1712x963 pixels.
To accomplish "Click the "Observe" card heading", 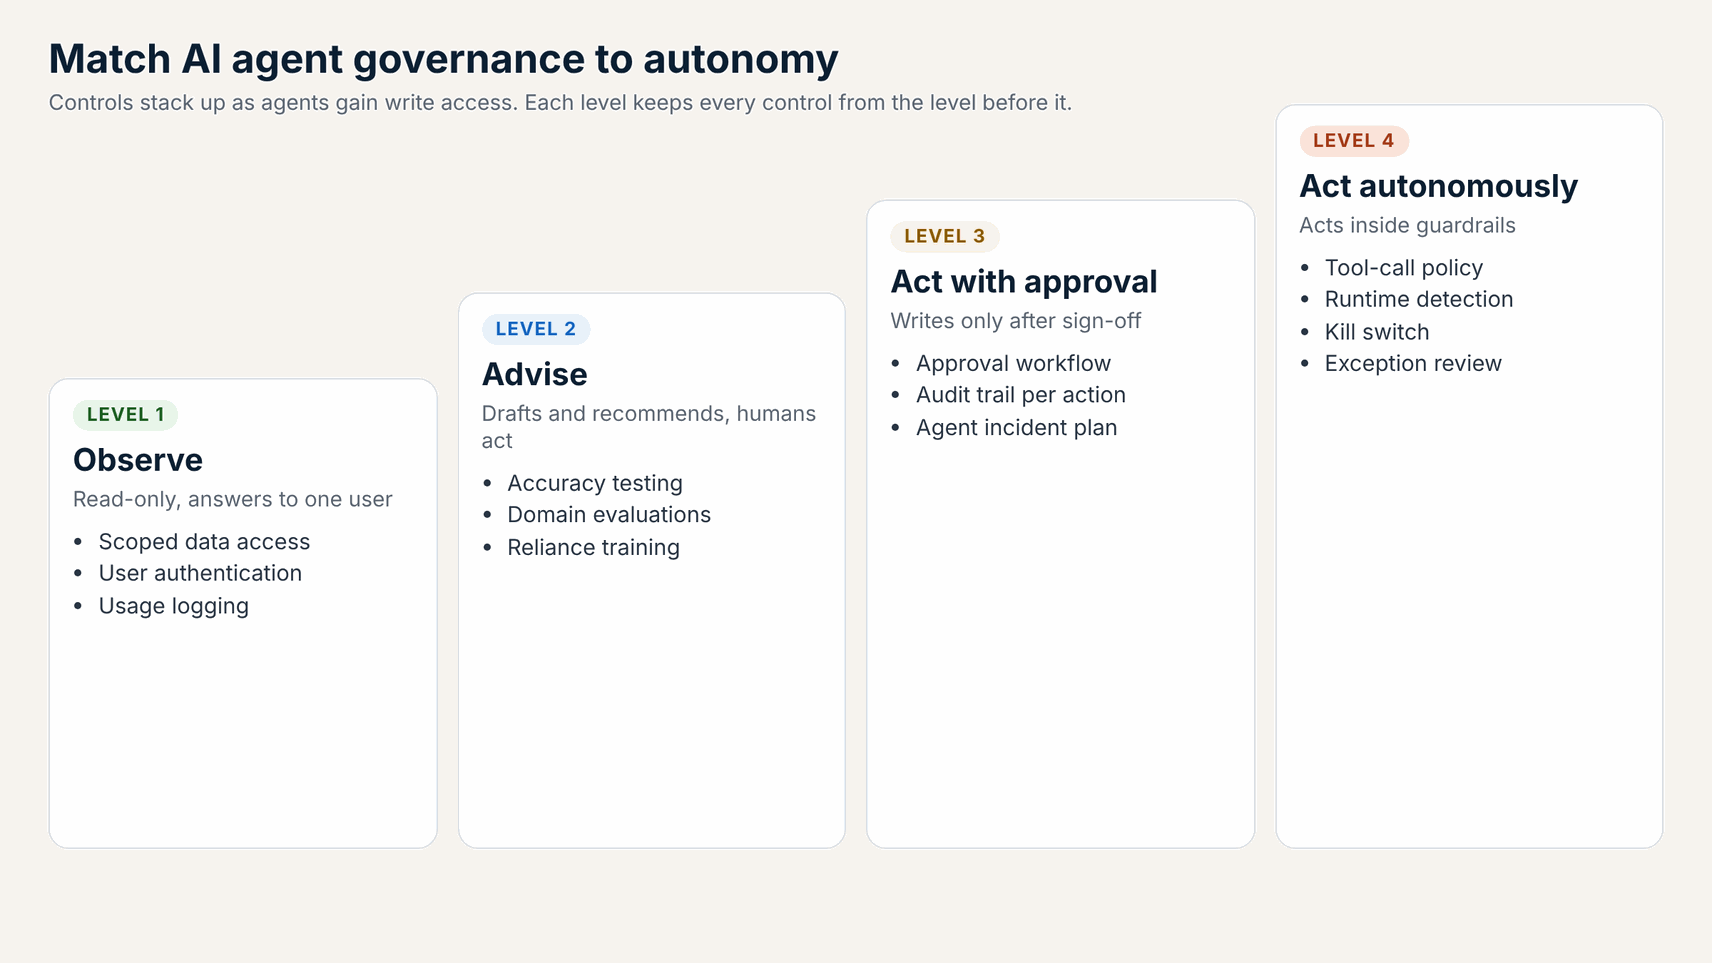I will click(x=138, y=460).
